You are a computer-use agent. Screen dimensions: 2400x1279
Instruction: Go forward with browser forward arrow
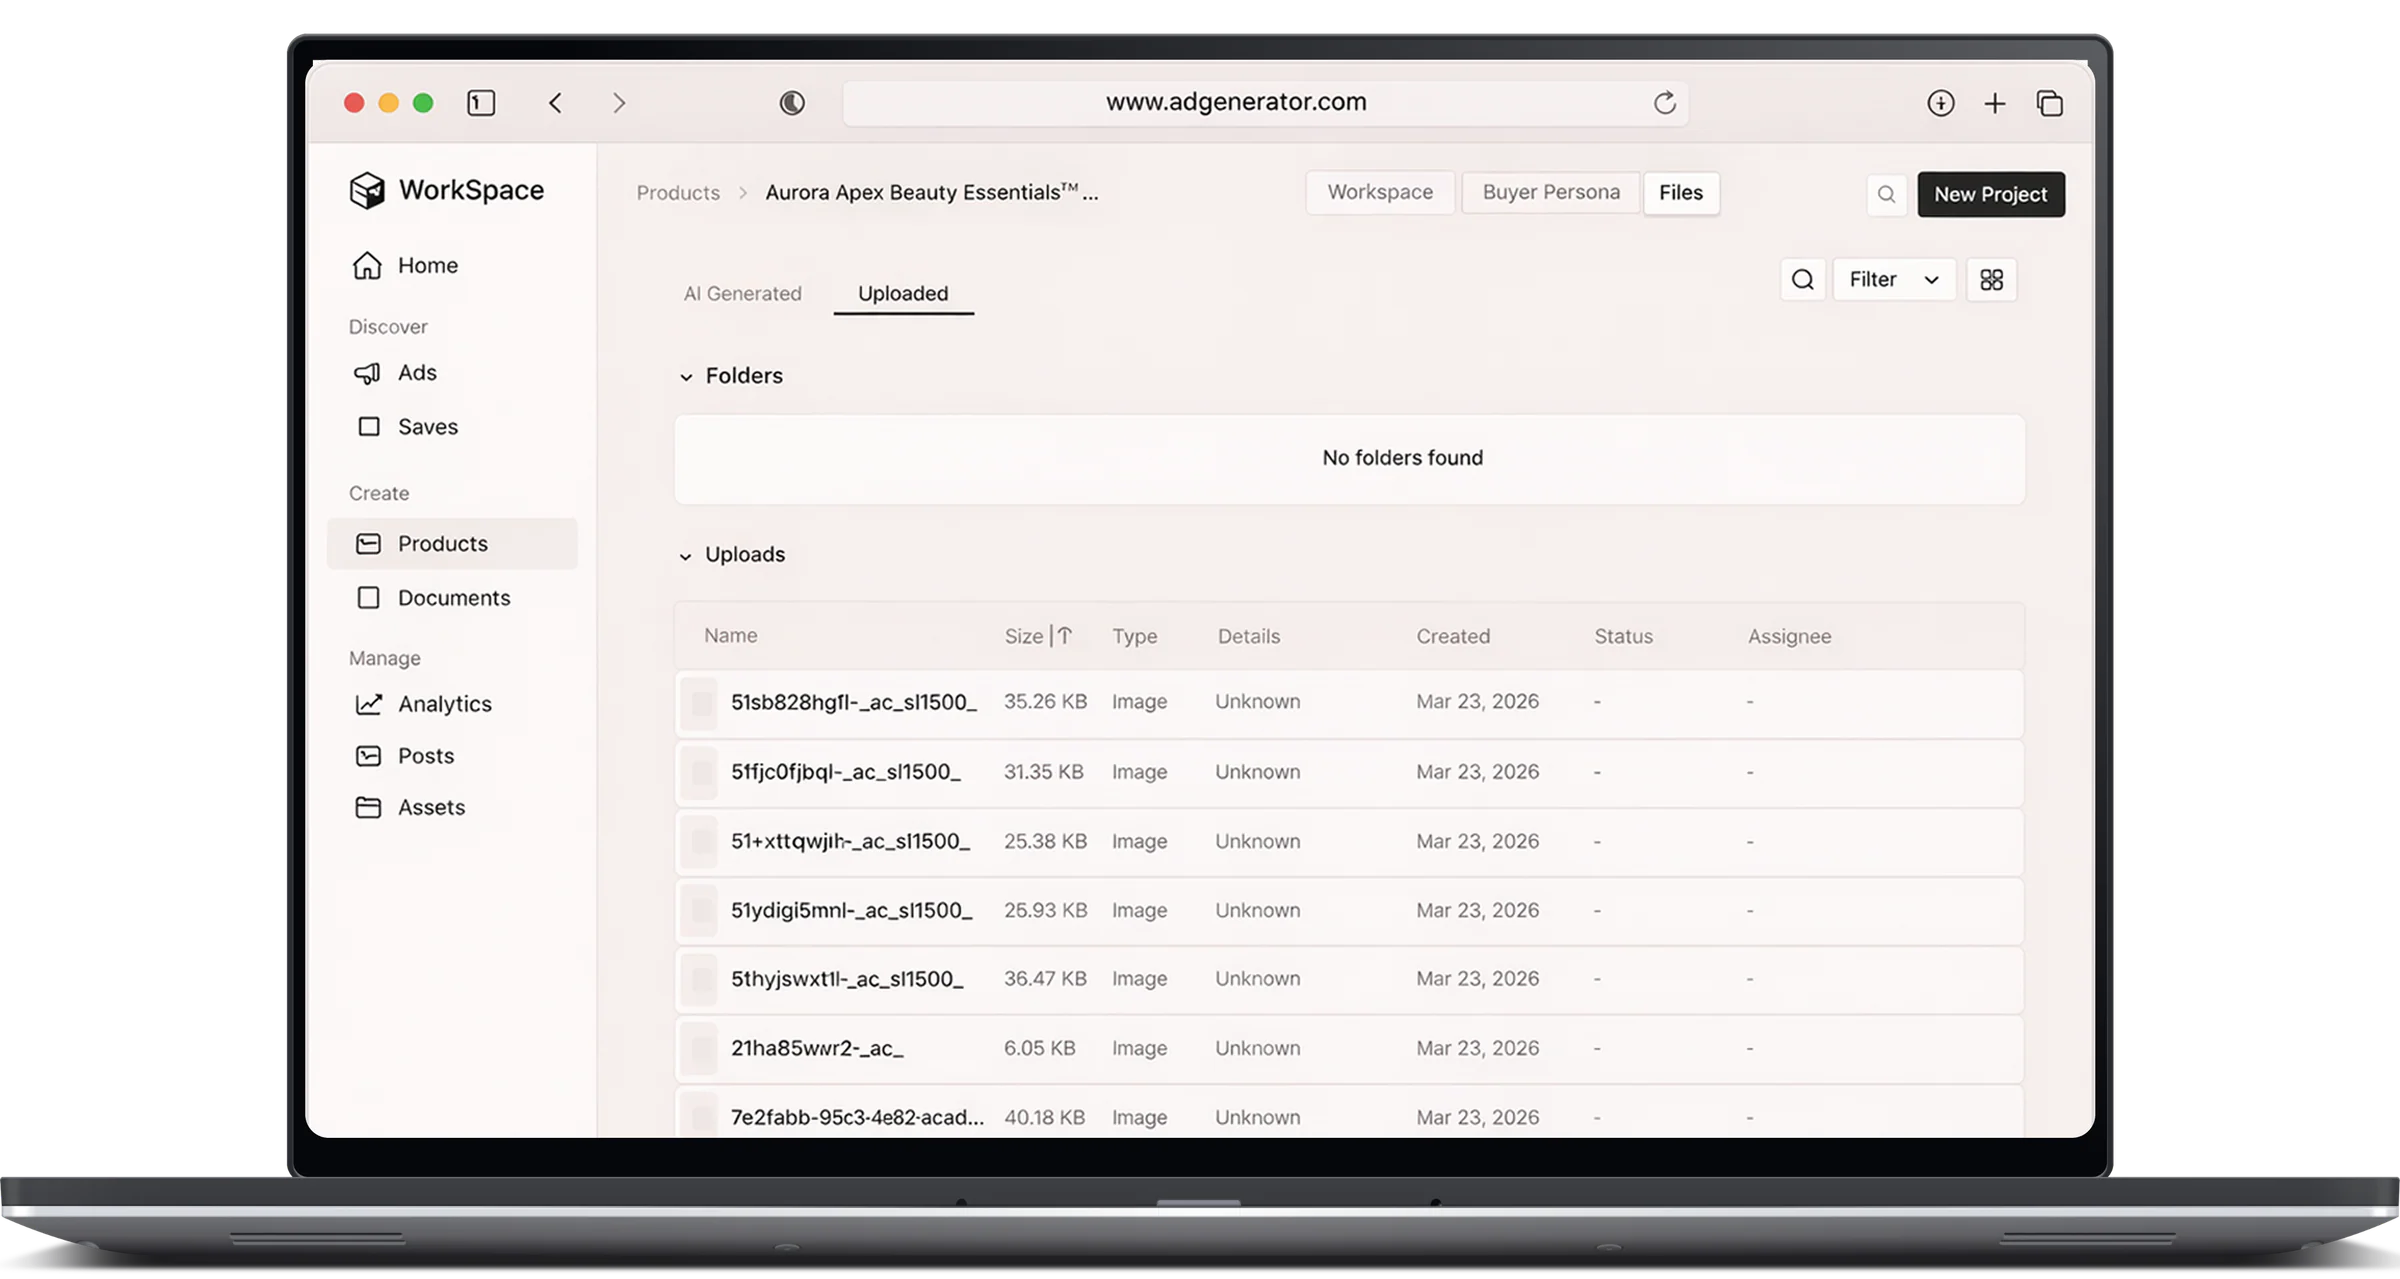(x=619, y=103)
